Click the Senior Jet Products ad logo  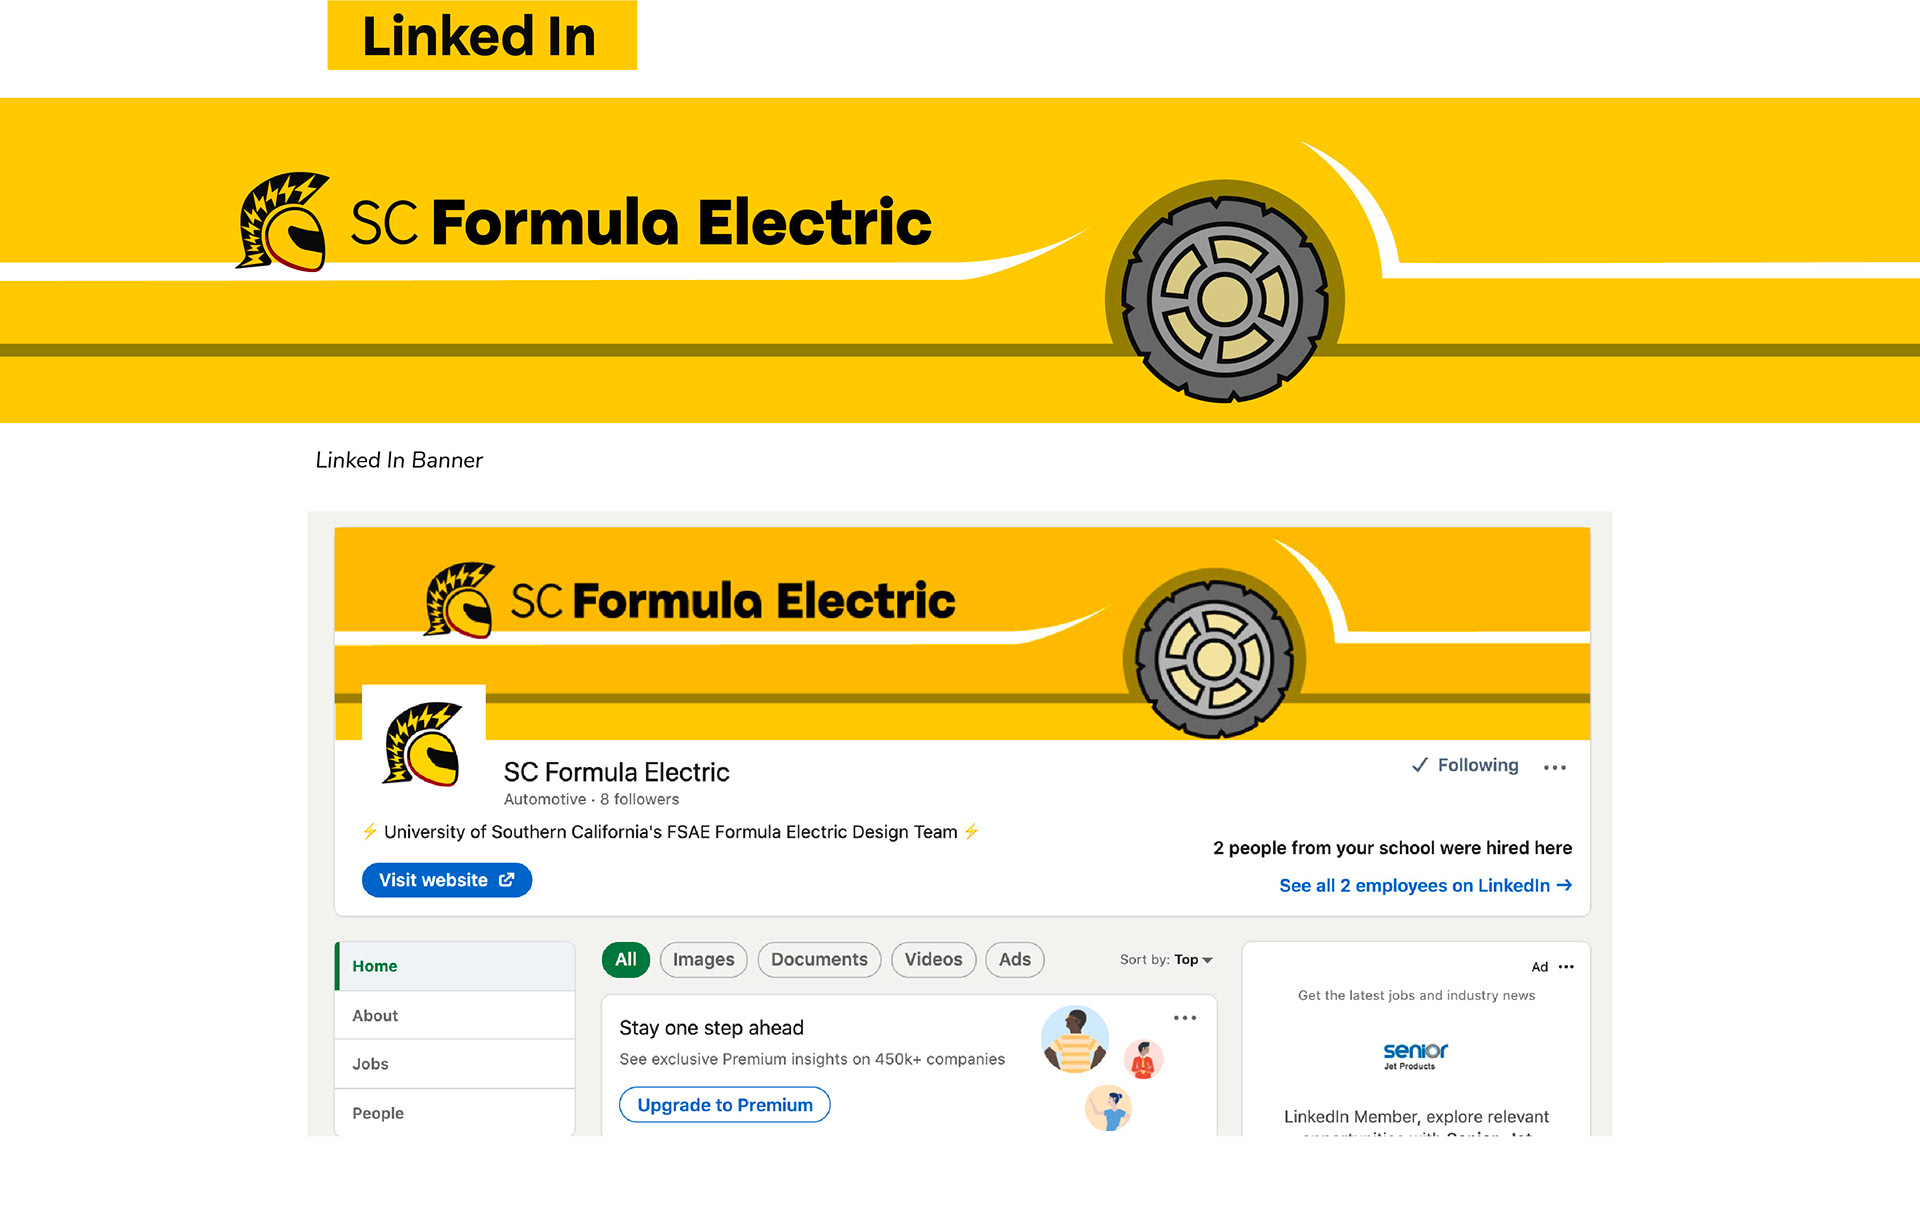1415,1054
